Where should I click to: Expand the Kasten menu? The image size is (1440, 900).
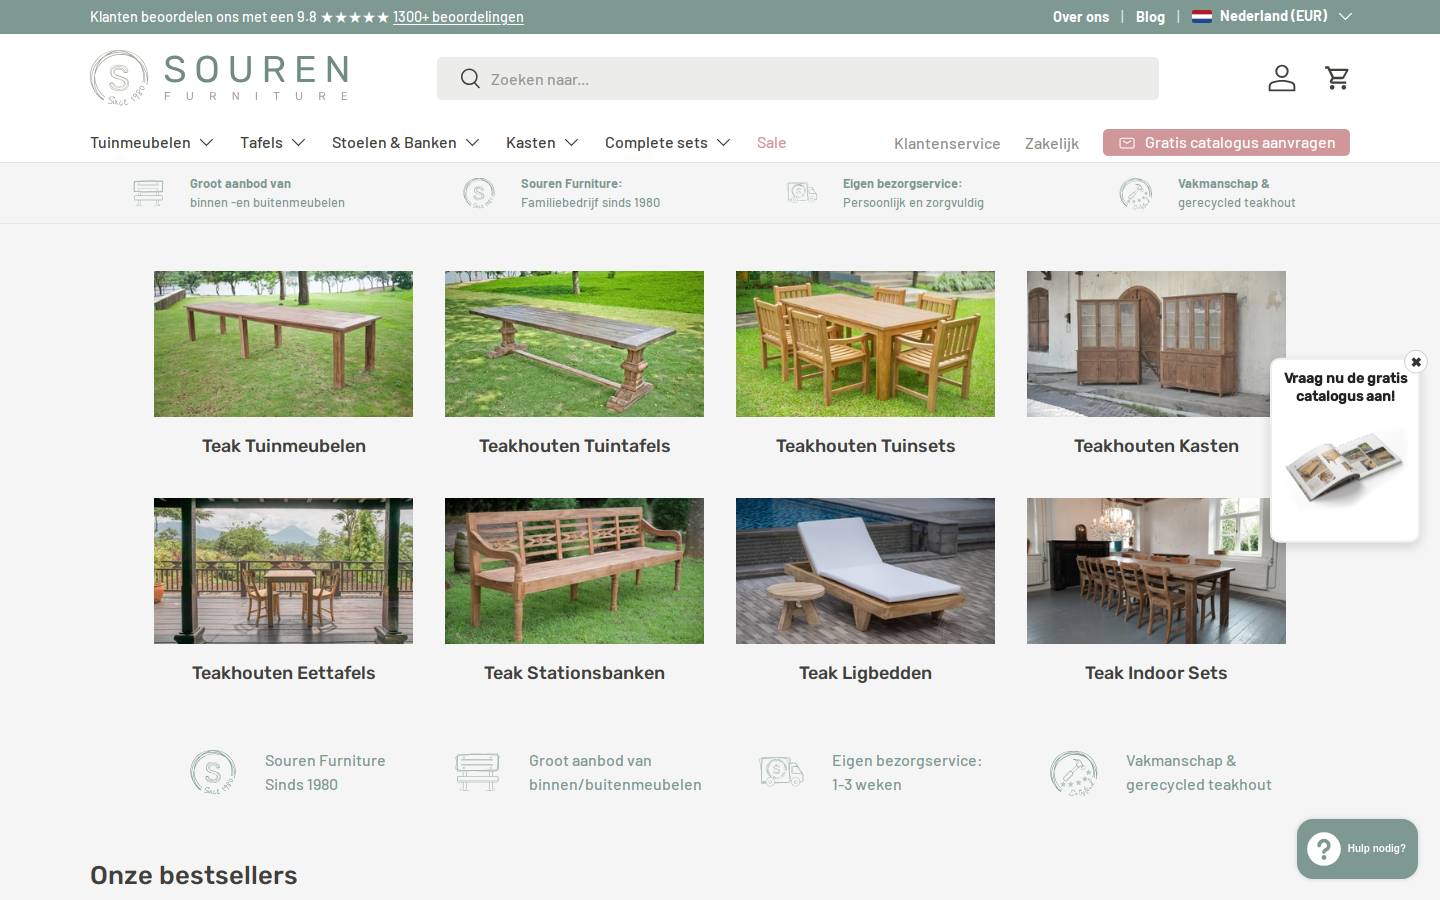(x=542, y=143)
